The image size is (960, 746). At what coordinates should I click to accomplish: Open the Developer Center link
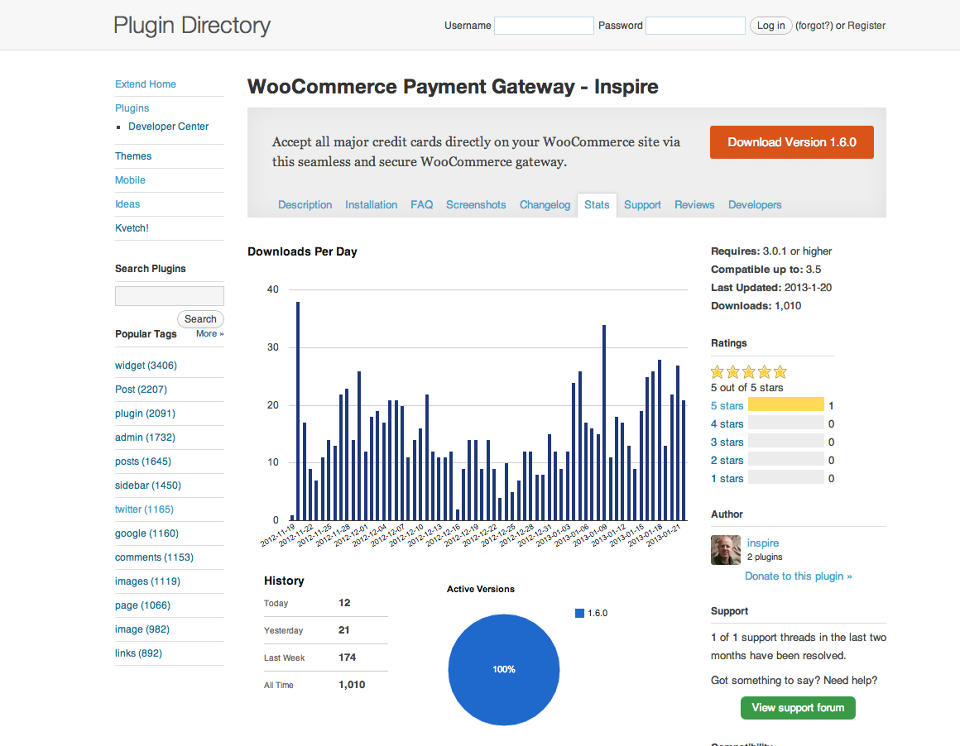[x=168, y=126]
